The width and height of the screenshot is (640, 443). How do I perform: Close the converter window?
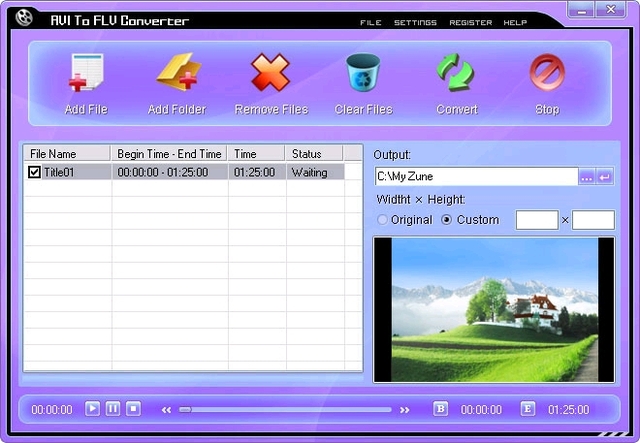[x=611, y=9]
